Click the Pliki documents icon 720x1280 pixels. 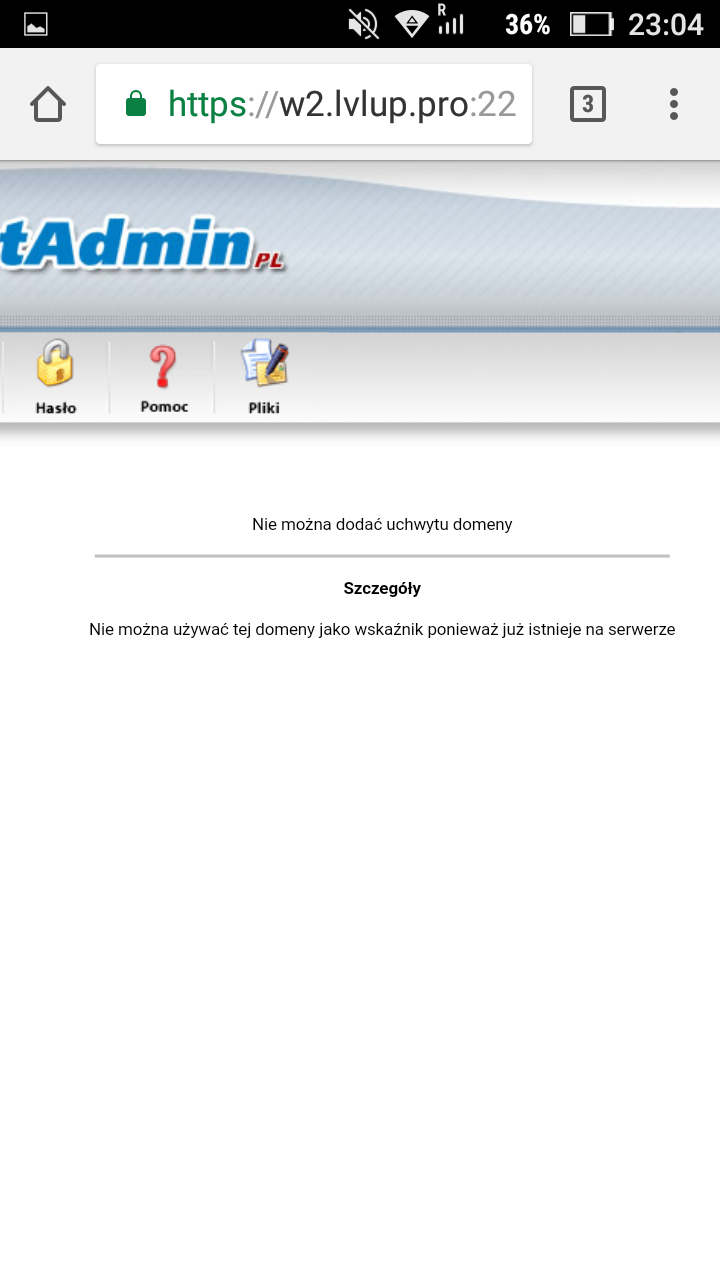pos(264,364)
